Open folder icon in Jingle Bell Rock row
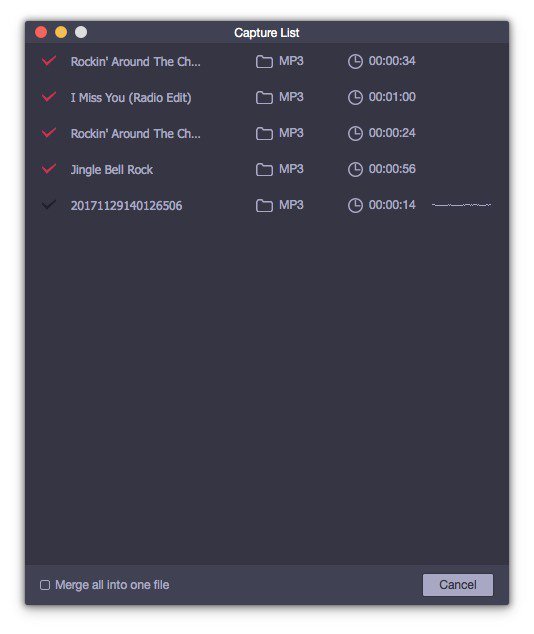Image resolution: width=534 pixels, height=634 pixels. [x=264, y=170]
